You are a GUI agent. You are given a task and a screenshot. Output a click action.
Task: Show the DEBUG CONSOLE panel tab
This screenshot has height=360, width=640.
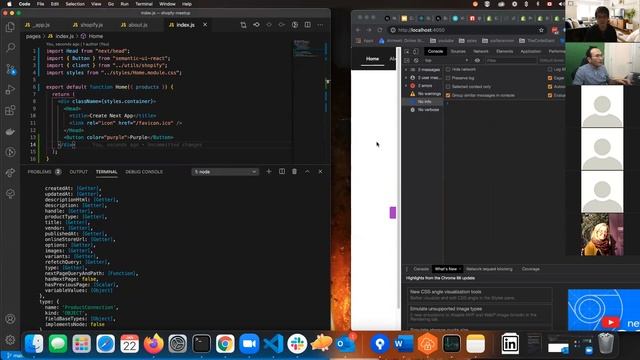pyautogui.click(x=144, y=172)
